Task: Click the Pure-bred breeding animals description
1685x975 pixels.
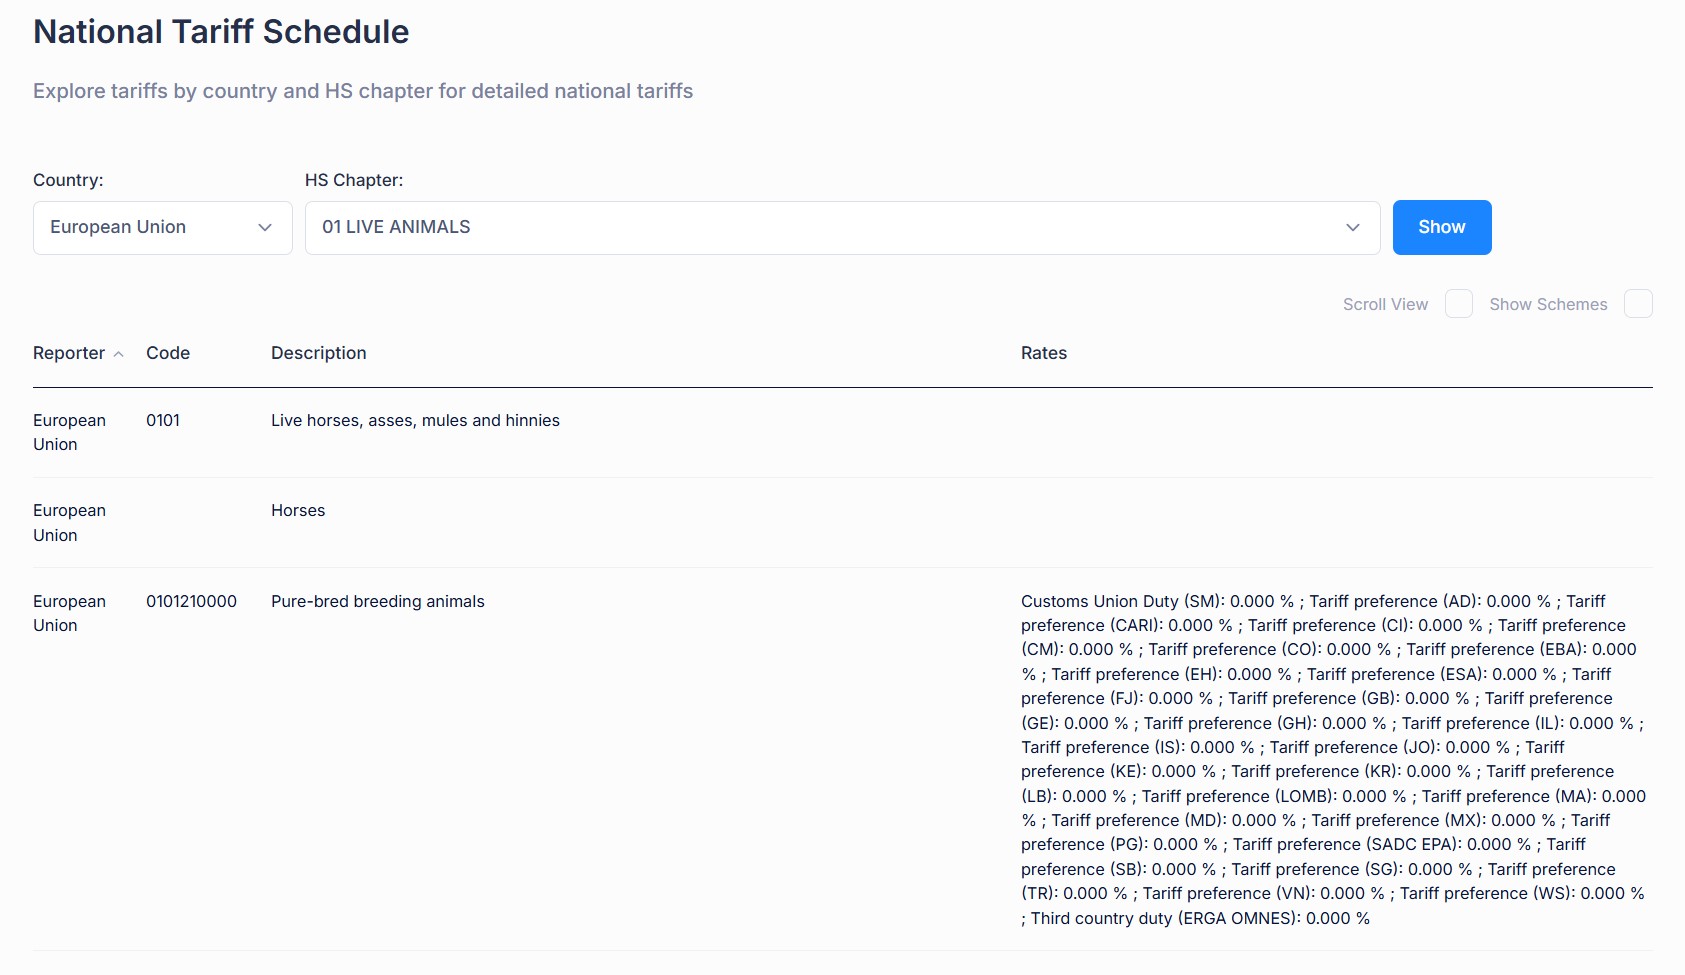Action: pos(377,601)
